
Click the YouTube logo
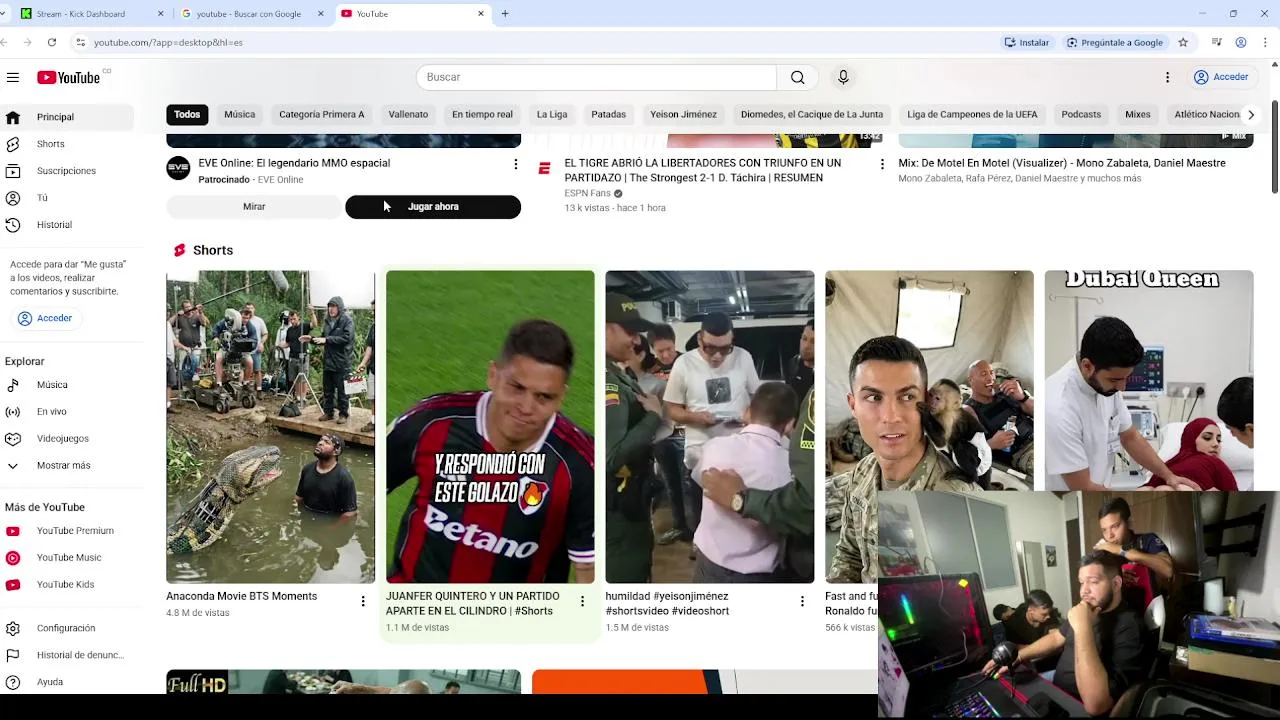click(69, 77)
